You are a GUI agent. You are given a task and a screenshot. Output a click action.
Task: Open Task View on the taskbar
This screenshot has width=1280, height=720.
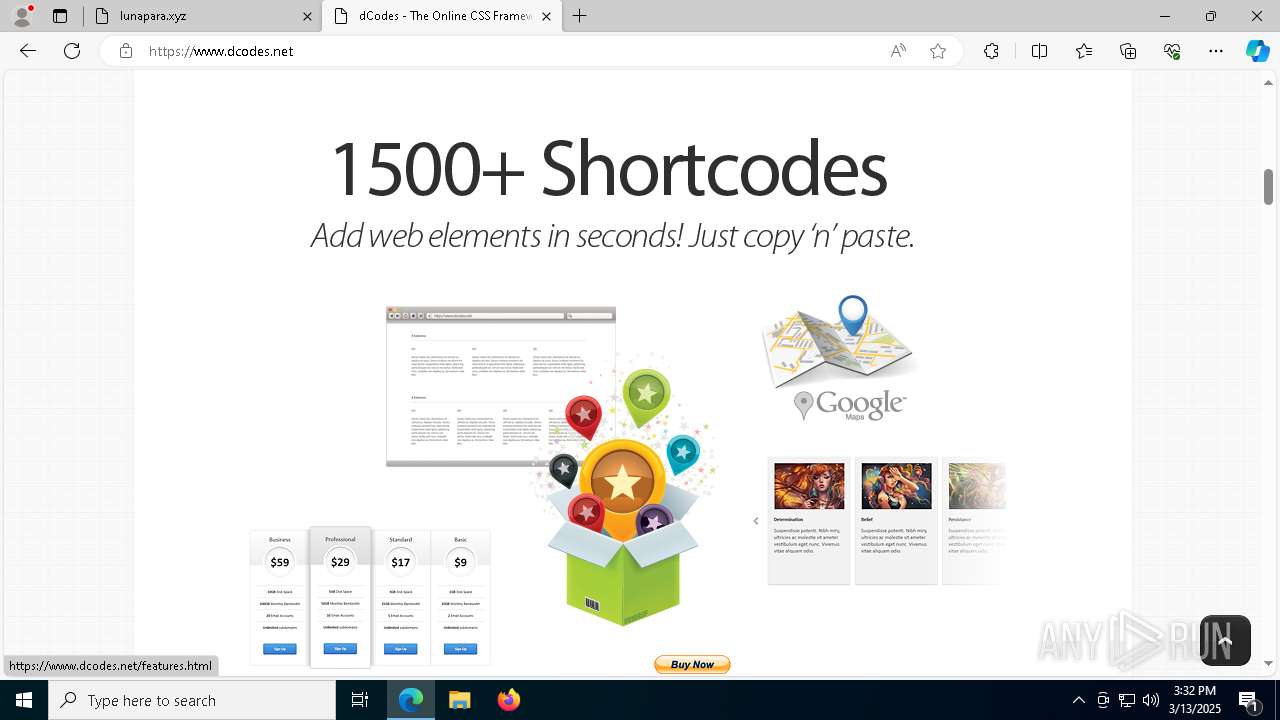point(360,700)
